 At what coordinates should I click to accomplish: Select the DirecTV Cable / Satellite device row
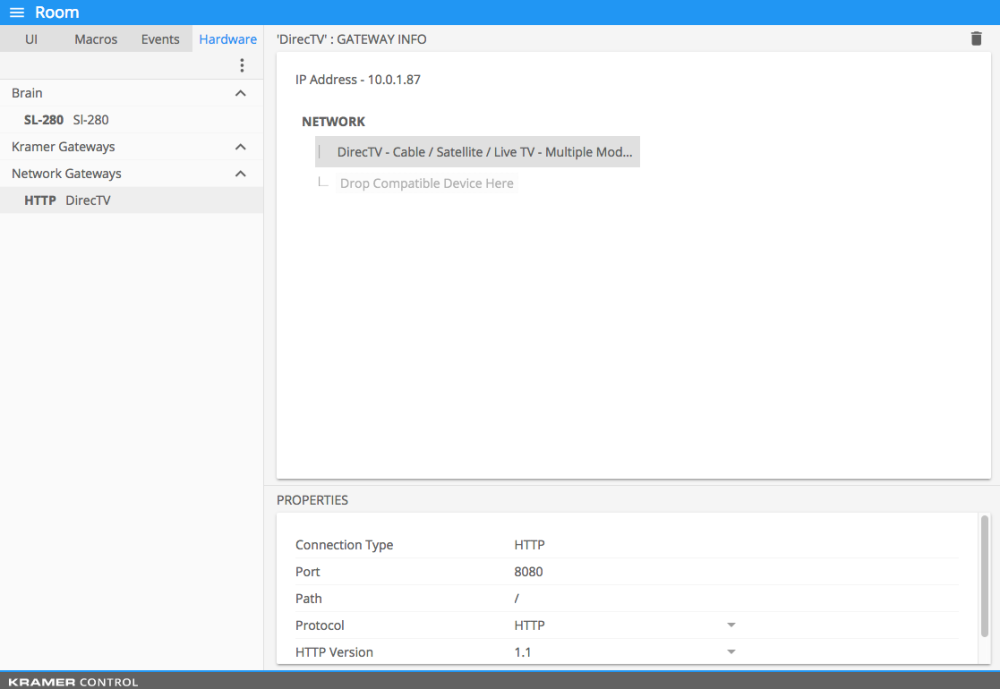tap(477, 152)
